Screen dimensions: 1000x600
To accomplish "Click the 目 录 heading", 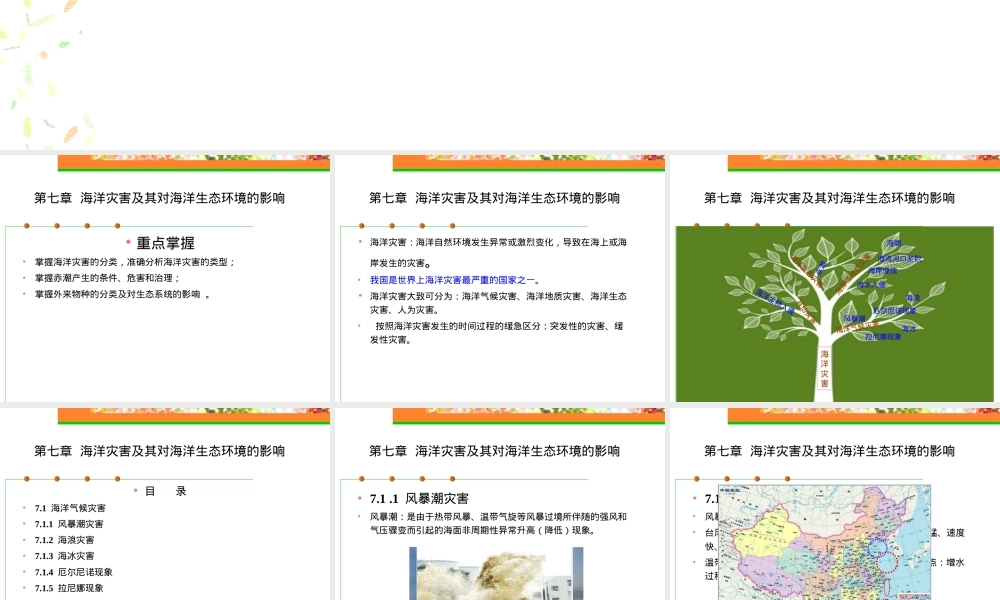I will point(166,491).
